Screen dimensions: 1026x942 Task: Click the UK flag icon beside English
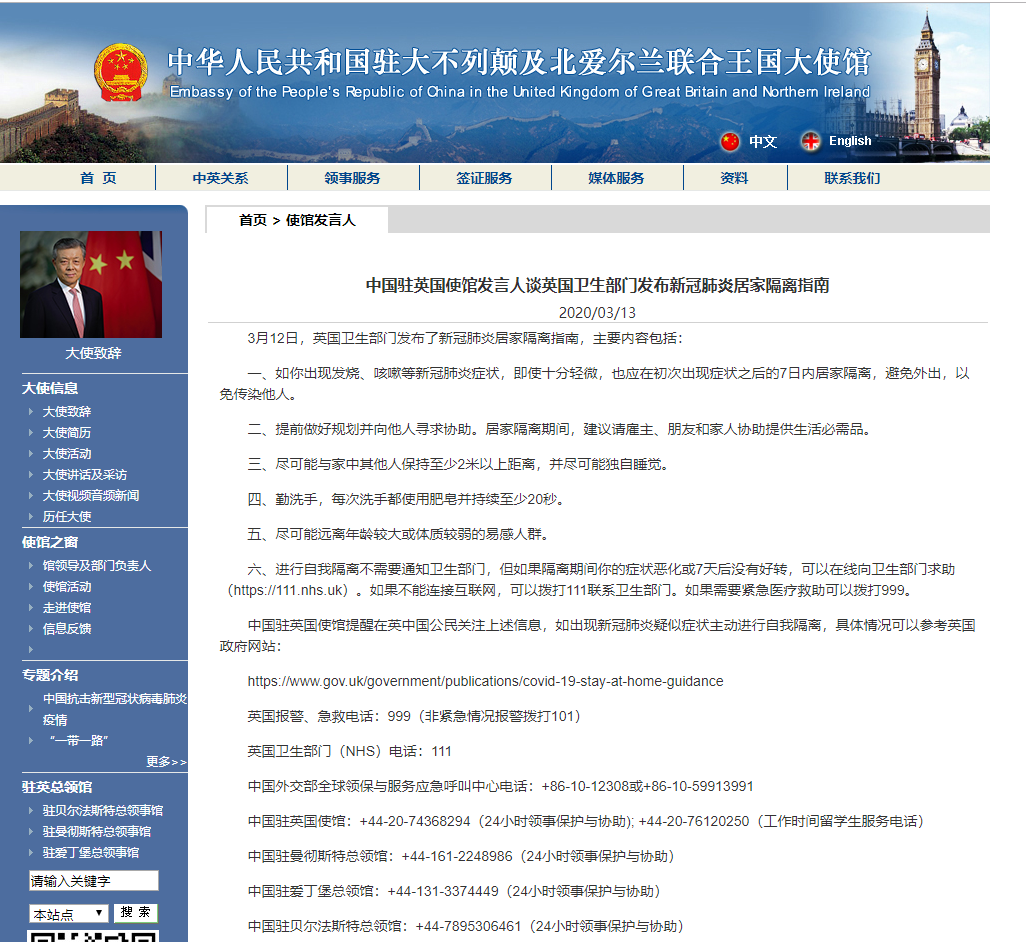(810, 141)
